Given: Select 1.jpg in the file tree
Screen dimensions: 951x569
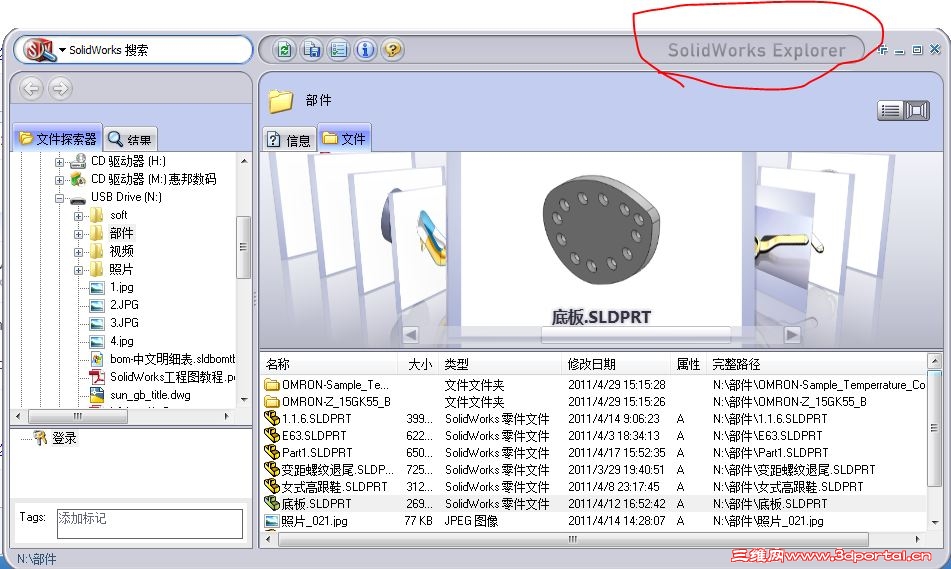Looking at the screenshot, I should [121, 287].
